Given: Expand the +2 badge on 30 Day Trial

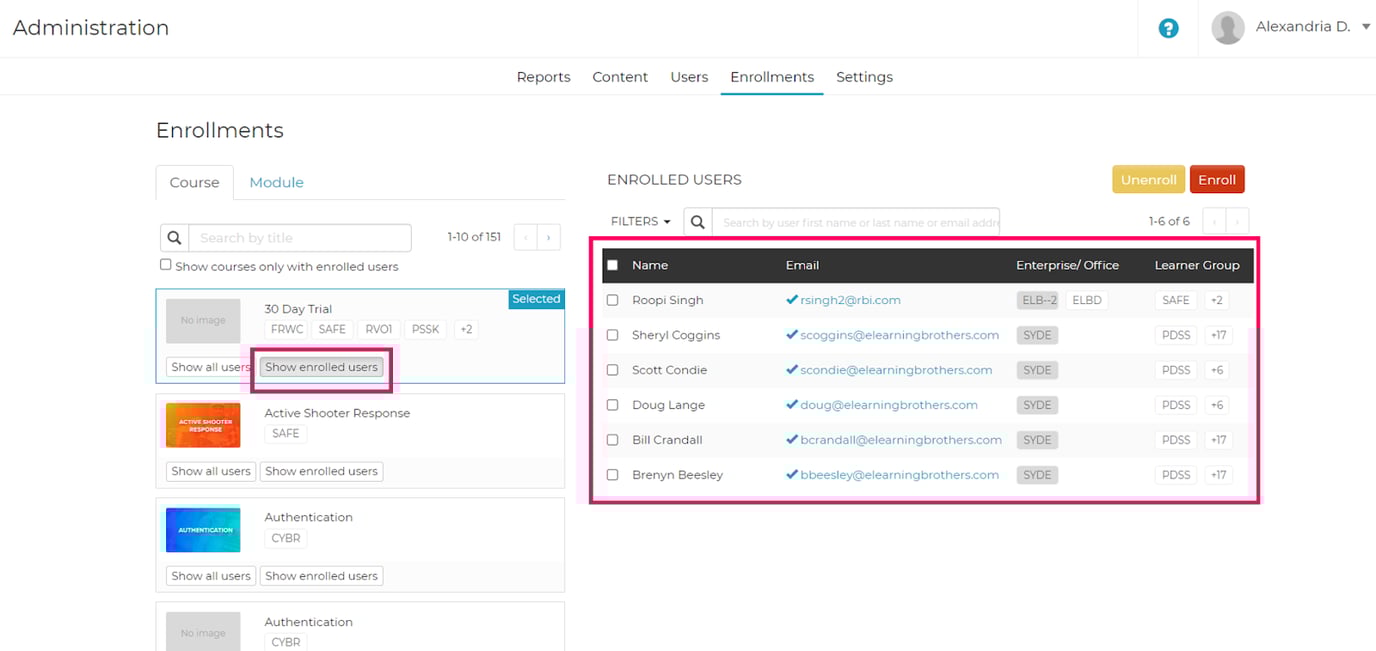Looking at the screenshot, I should [x=466, y=329].
